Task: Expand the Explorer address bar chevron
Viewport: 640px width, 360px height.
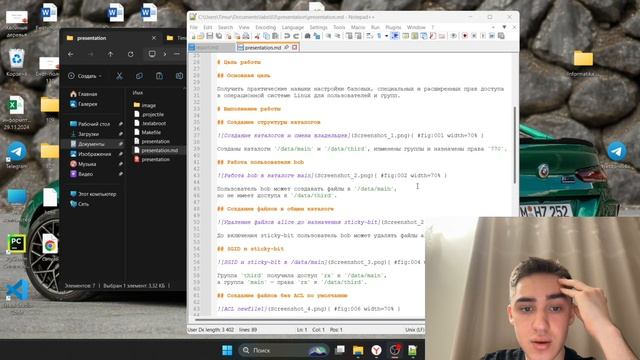Action: click(x=165, y=54)
